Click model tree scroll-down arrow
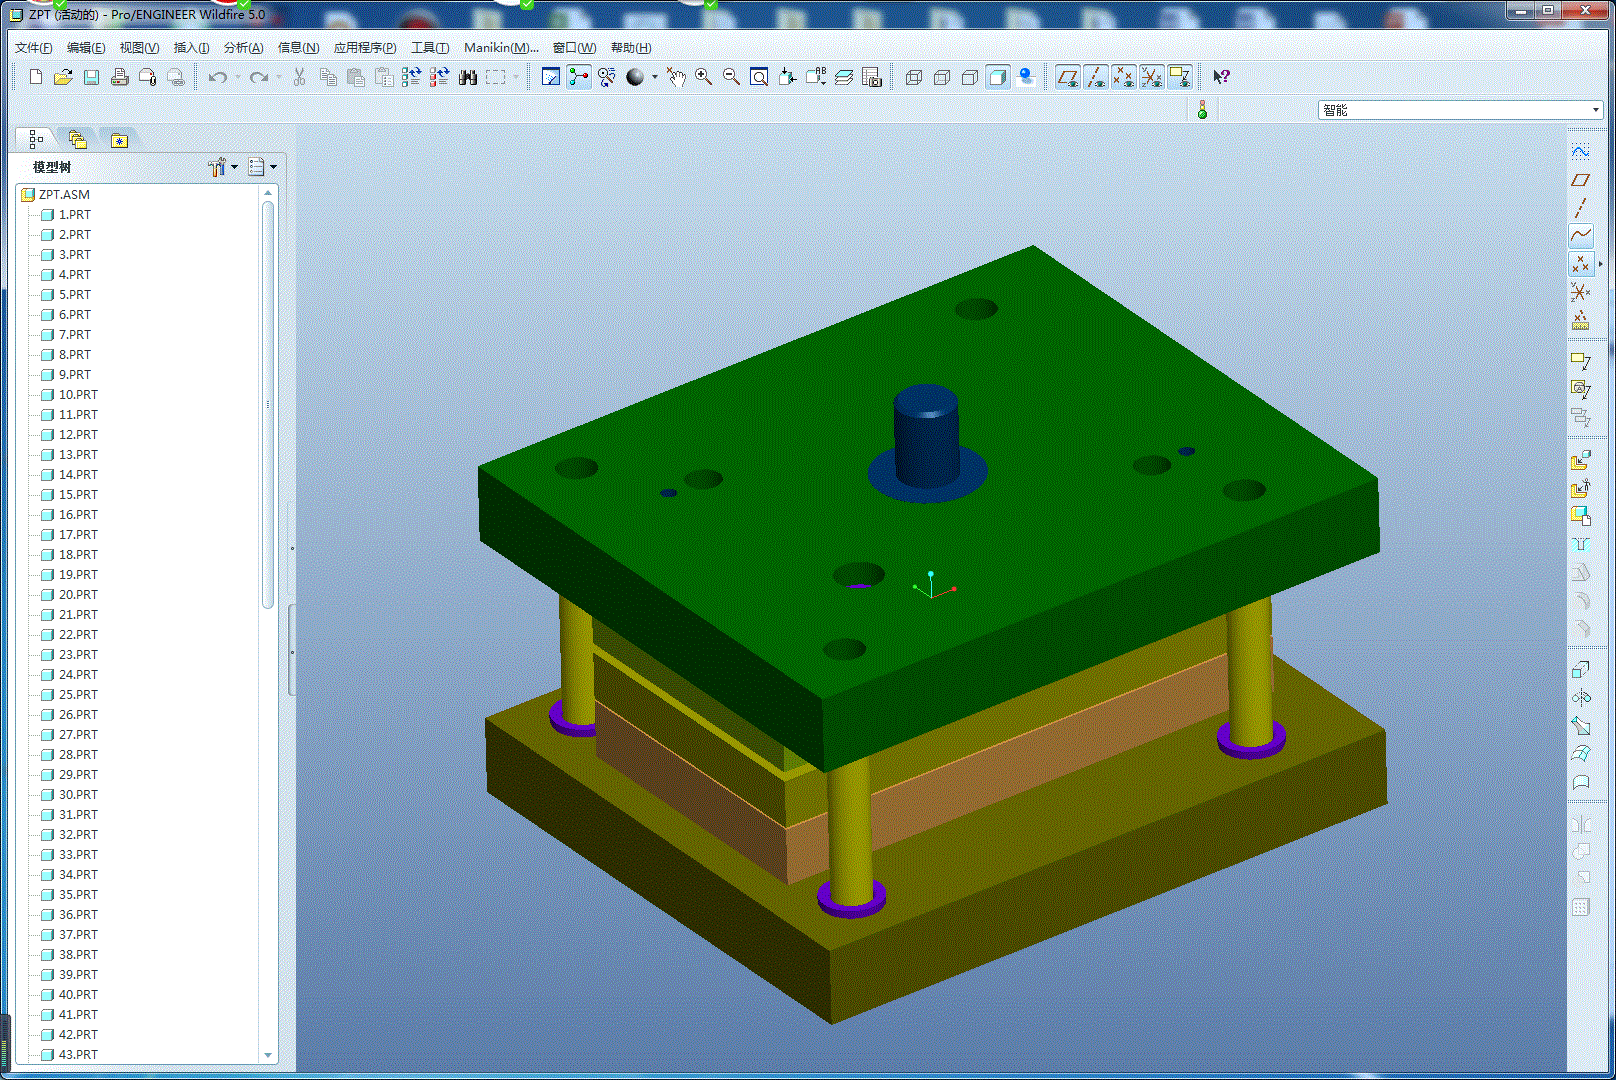This screenshot has width=1616, height=1080. tap(267, 1055)
